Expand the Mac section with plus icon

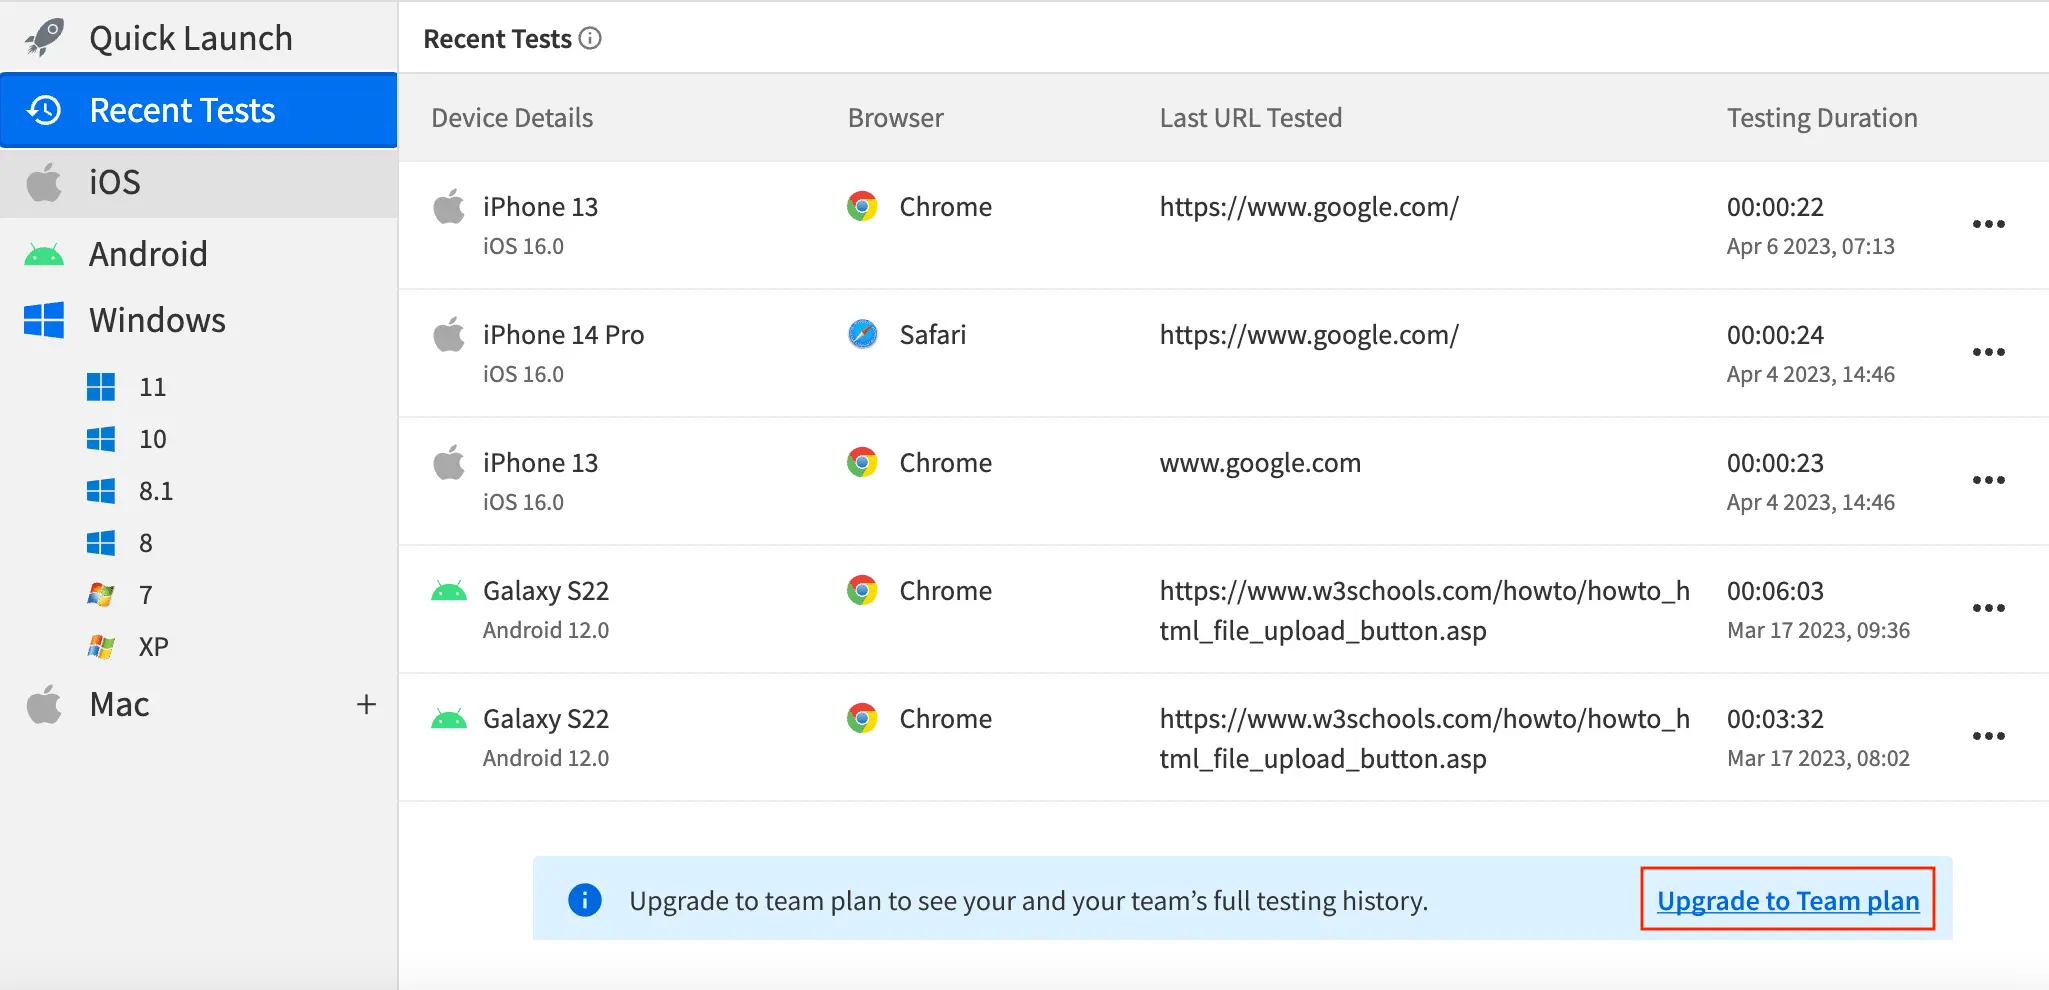tap(366, 705)
